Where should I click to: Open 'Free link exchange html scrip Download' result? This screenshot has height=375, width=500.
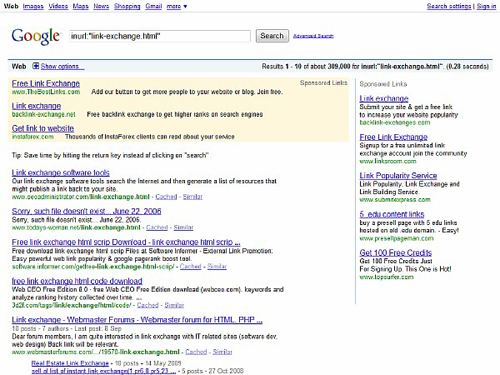click(x=126, y=242)
